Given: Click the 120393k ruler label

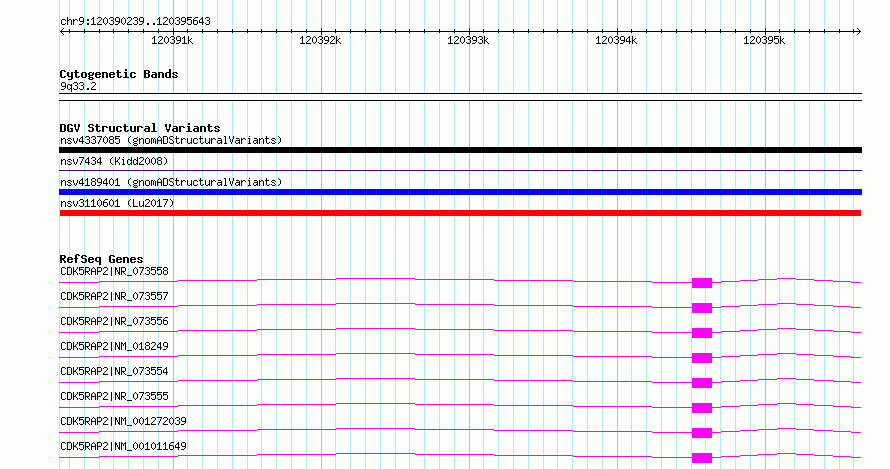Looking at the screenshot, I should point(468,40).
